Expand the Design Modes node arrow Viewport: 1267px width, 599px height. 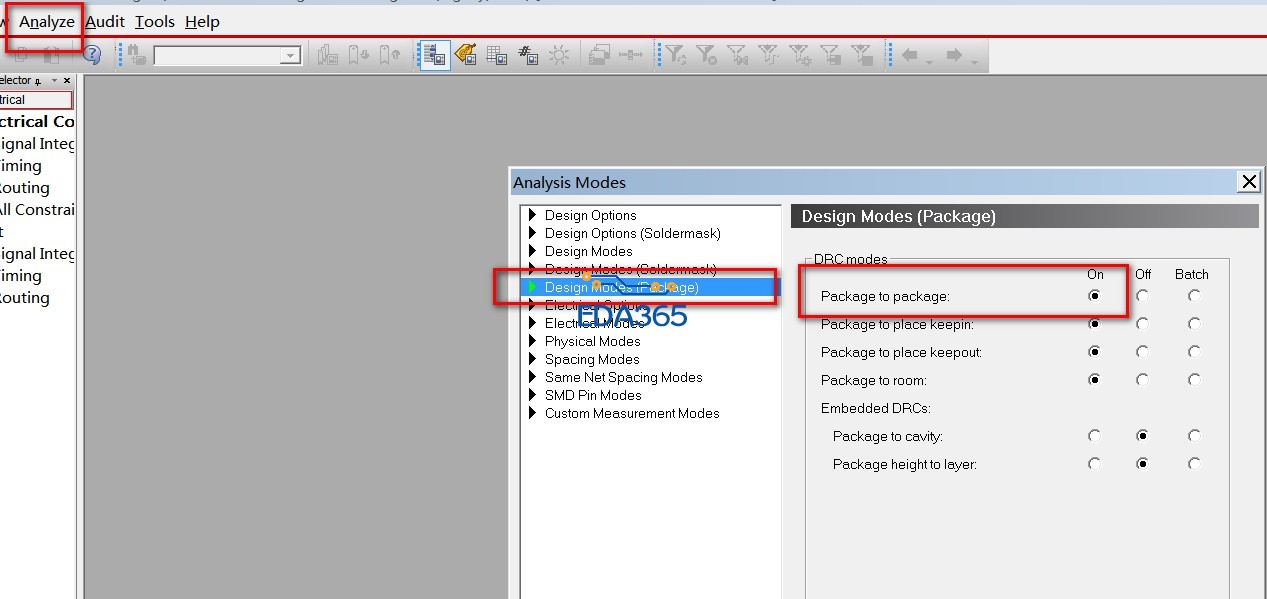point(533,251)
